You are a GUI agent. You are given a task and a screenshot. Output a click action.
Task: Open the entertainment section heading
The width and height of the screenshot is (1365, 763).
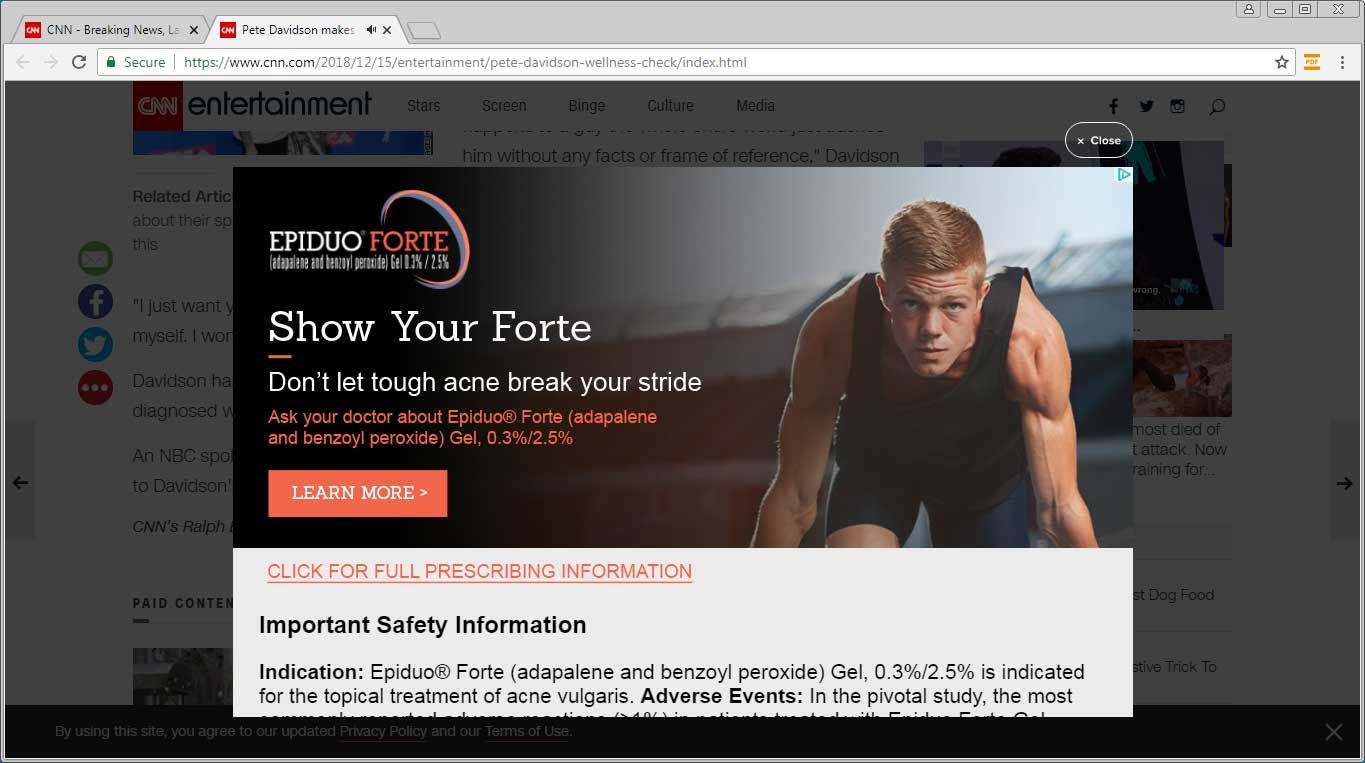tap(279, 104)
